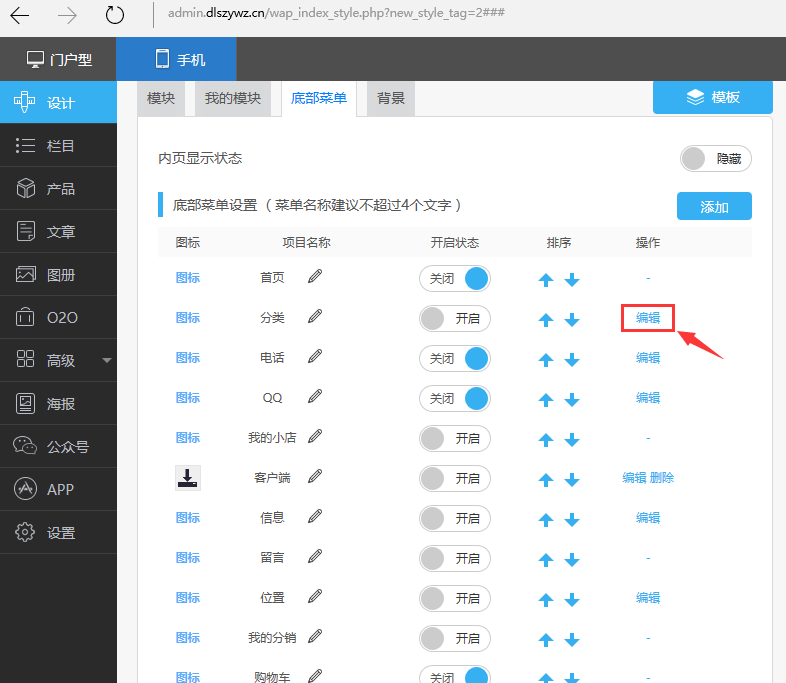Rename 信息 using its pencil icon

coord(315,516)
